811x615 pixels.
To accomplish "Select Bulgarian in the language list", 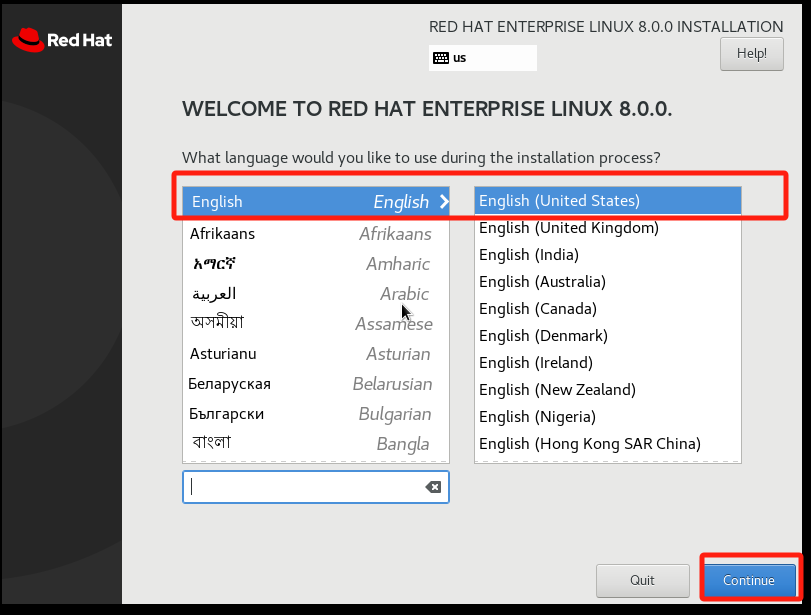I will 316,414.
